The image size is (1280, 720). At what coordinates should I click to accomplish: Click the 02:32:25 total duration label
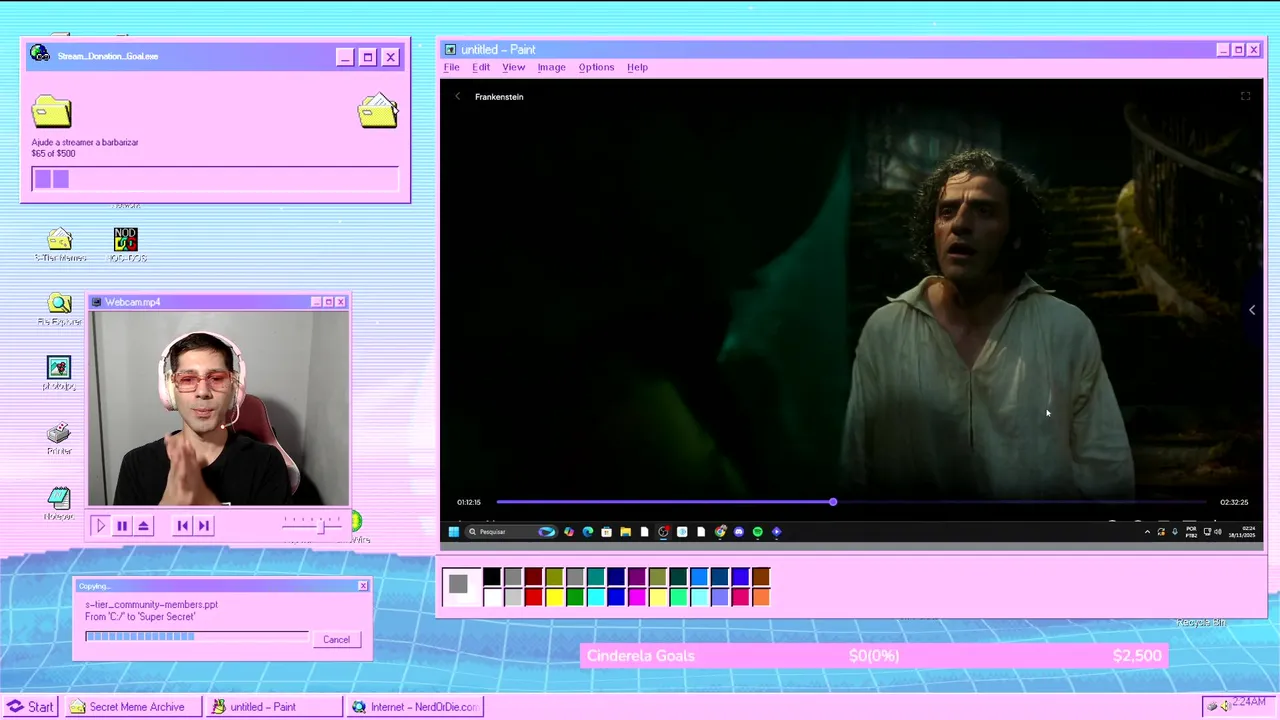click(1234, 502)
